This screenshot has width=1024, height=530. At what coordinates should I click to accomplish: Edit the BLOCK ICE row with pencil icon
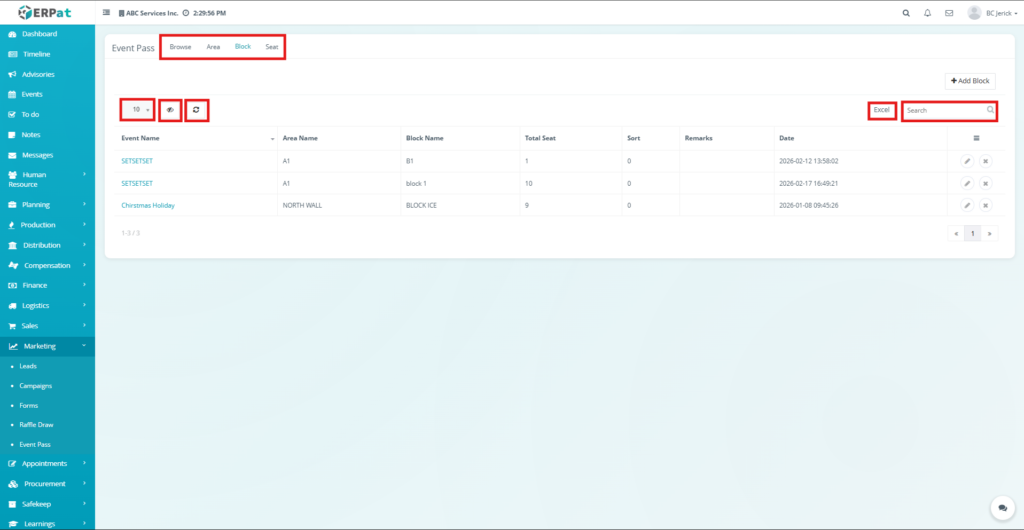pyautogui.click(x=967, y=205)
